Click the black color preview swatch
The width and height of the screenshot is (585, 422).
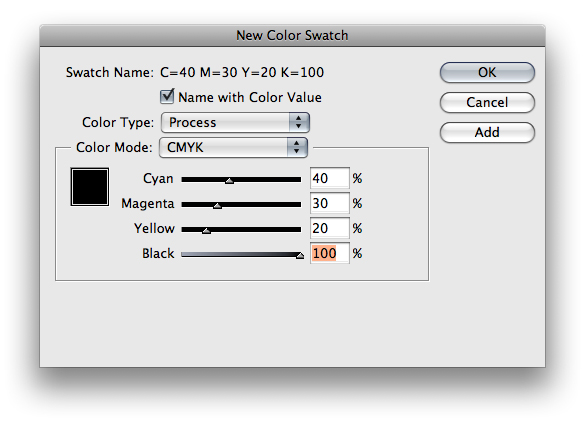90,187
